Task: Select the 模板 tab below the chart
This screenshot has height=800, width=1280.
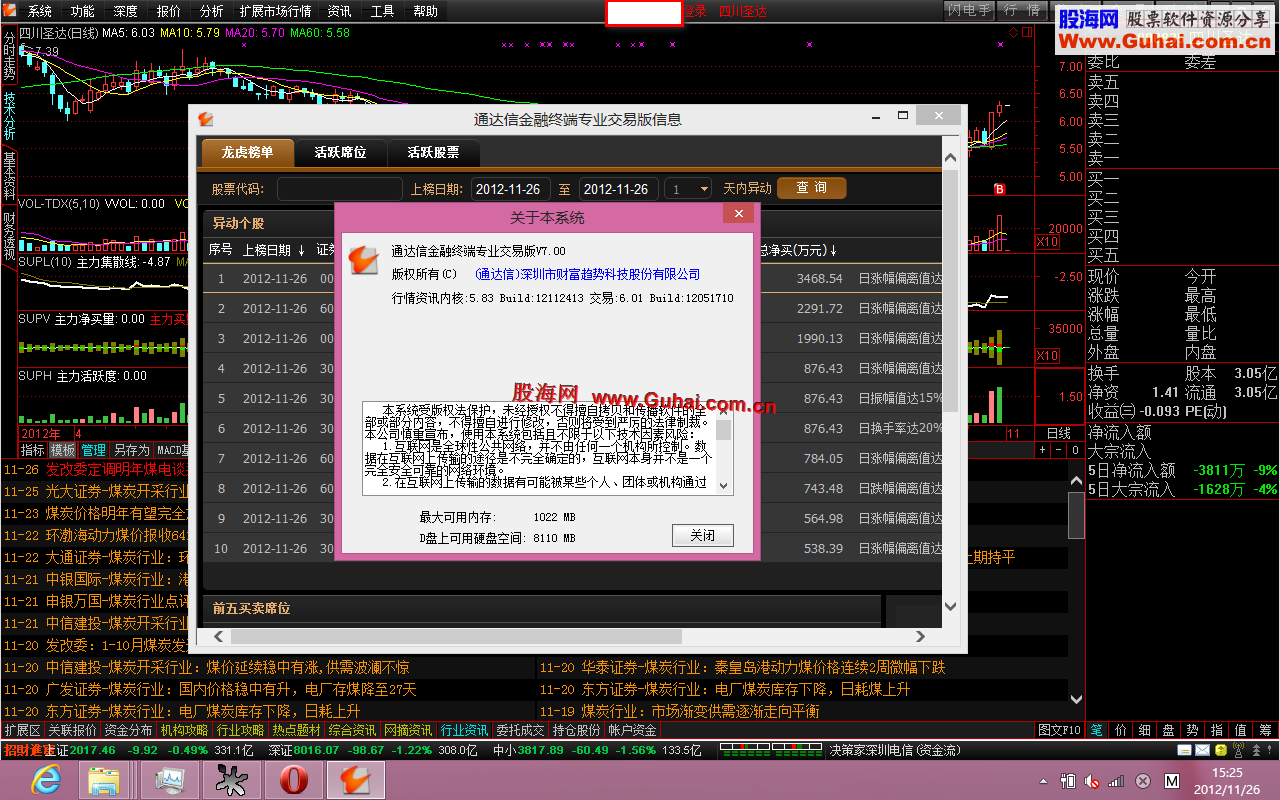Action: tap(62, 450)
